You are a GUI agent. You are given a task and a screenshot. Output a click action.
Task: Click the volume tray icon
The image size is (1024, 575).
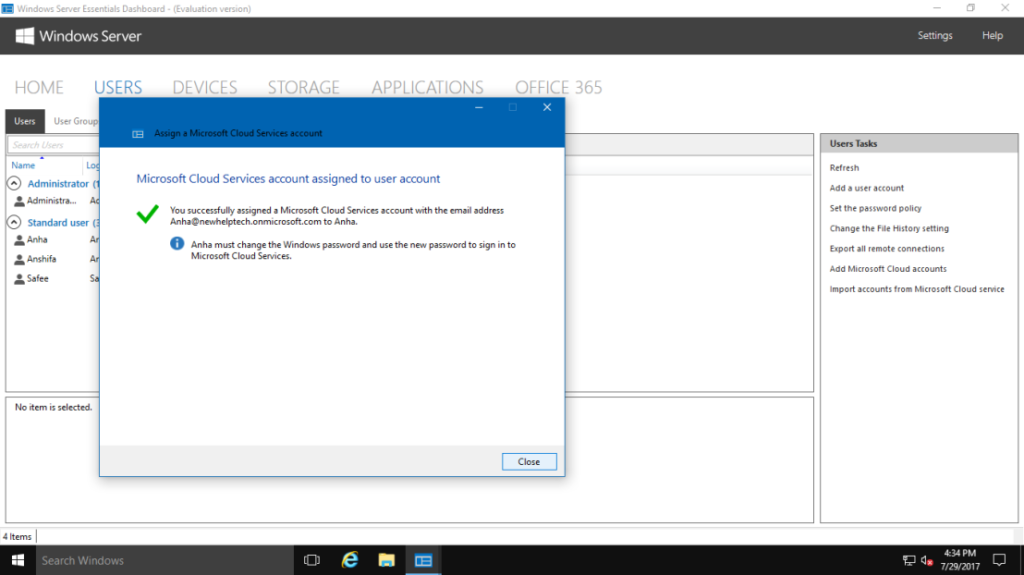tap(926, 561)
